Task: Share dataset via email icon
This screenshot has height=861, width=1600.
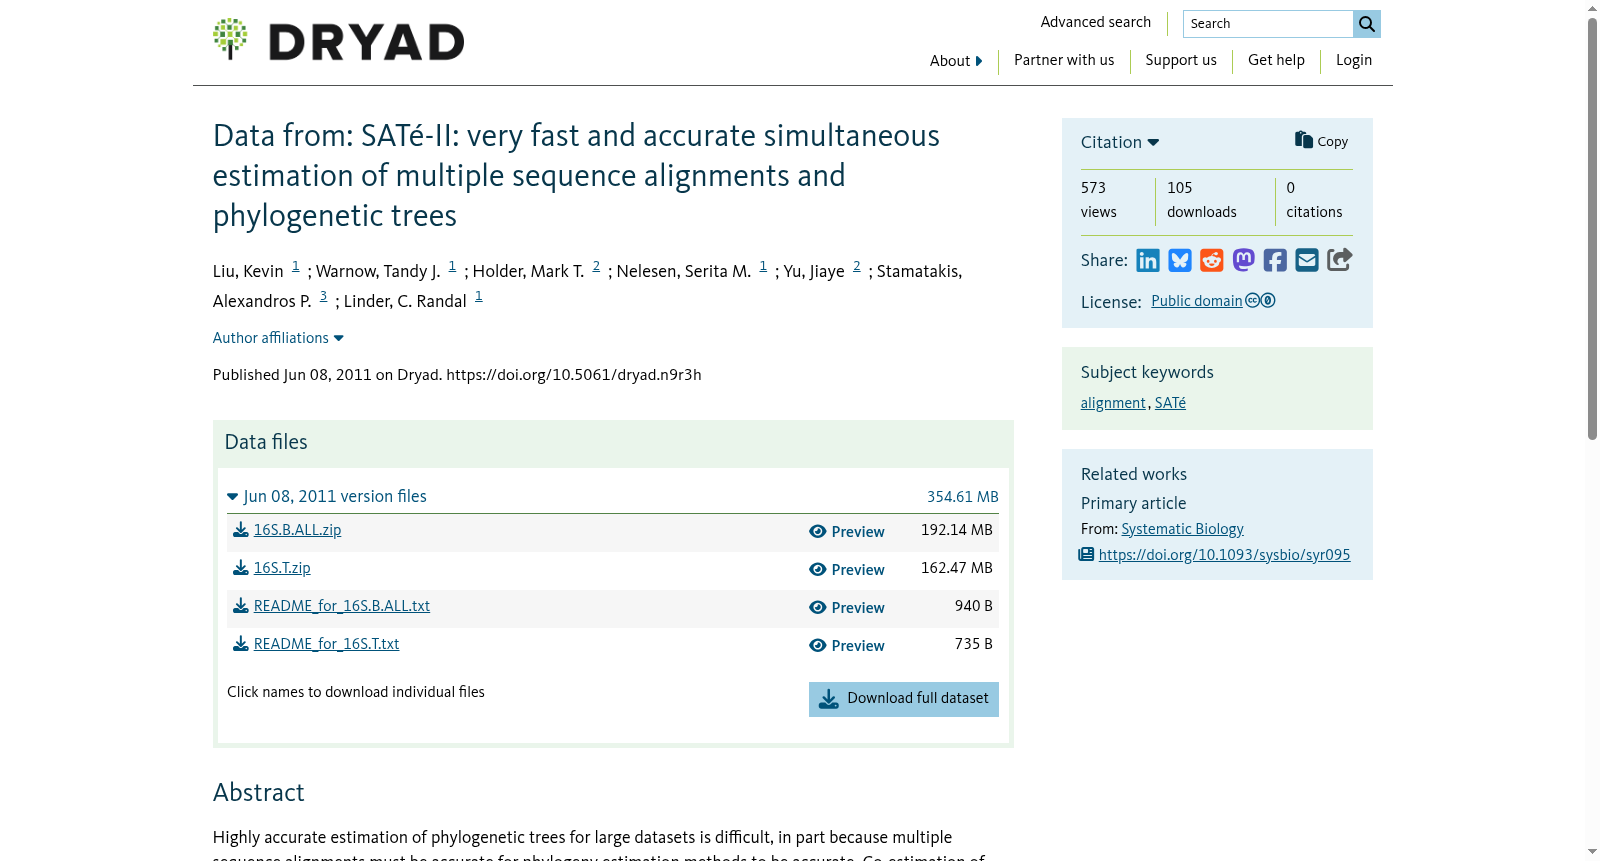Action: point(1307,261)
